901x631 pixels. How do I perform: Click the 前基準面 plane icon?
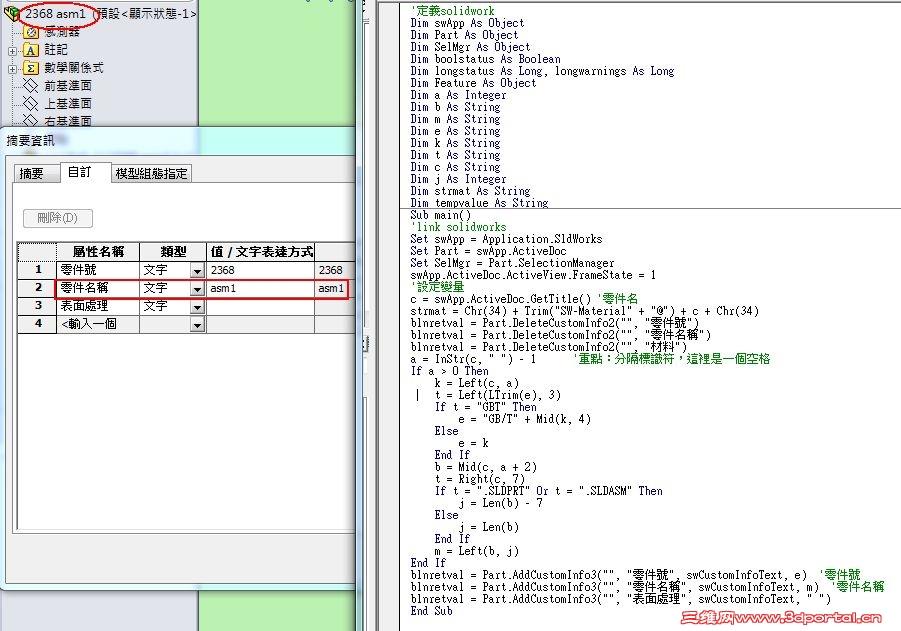30,86
